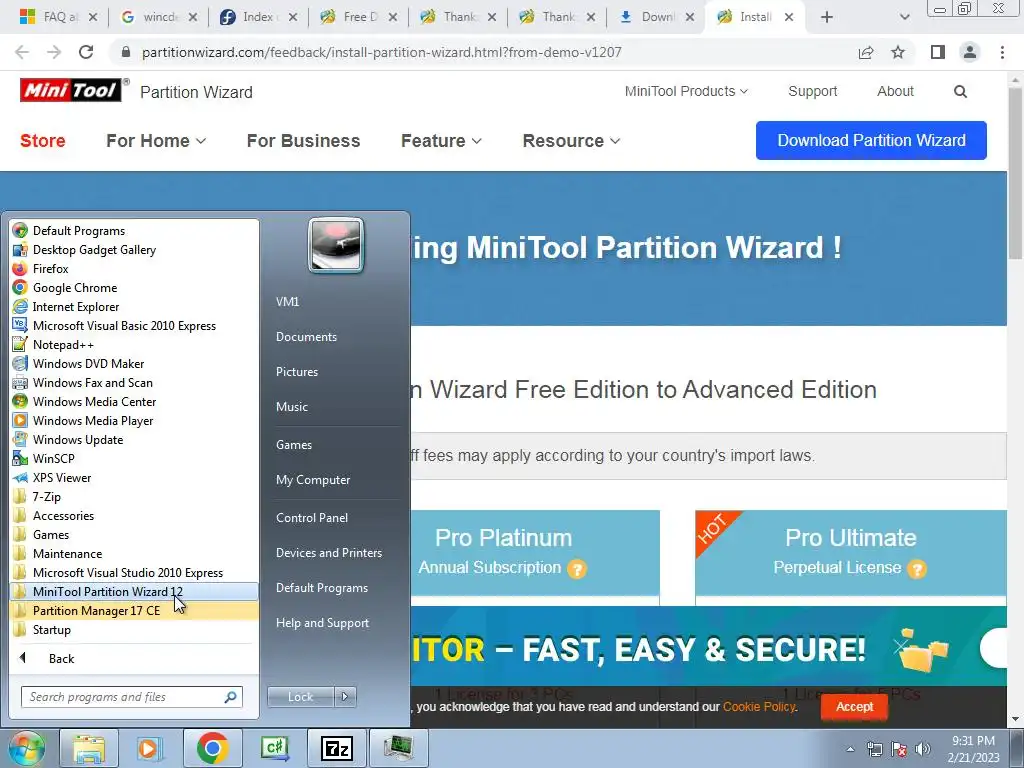Open Devices and Printers

[x=328, y=552]
